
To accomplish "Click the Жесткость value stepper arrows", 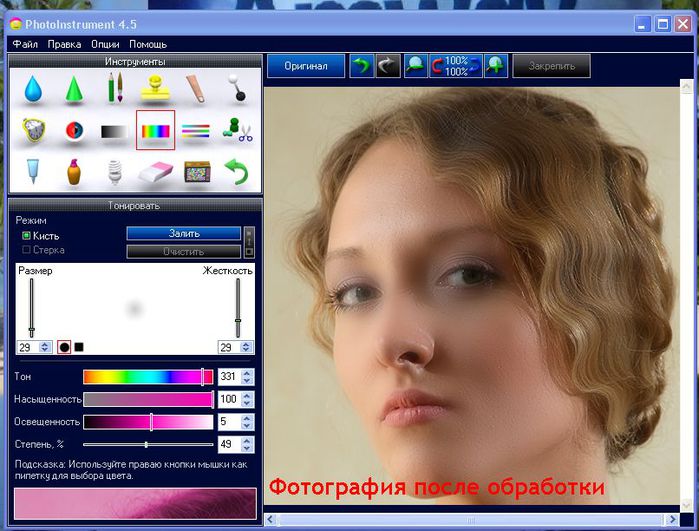I will tap(246, 347).
